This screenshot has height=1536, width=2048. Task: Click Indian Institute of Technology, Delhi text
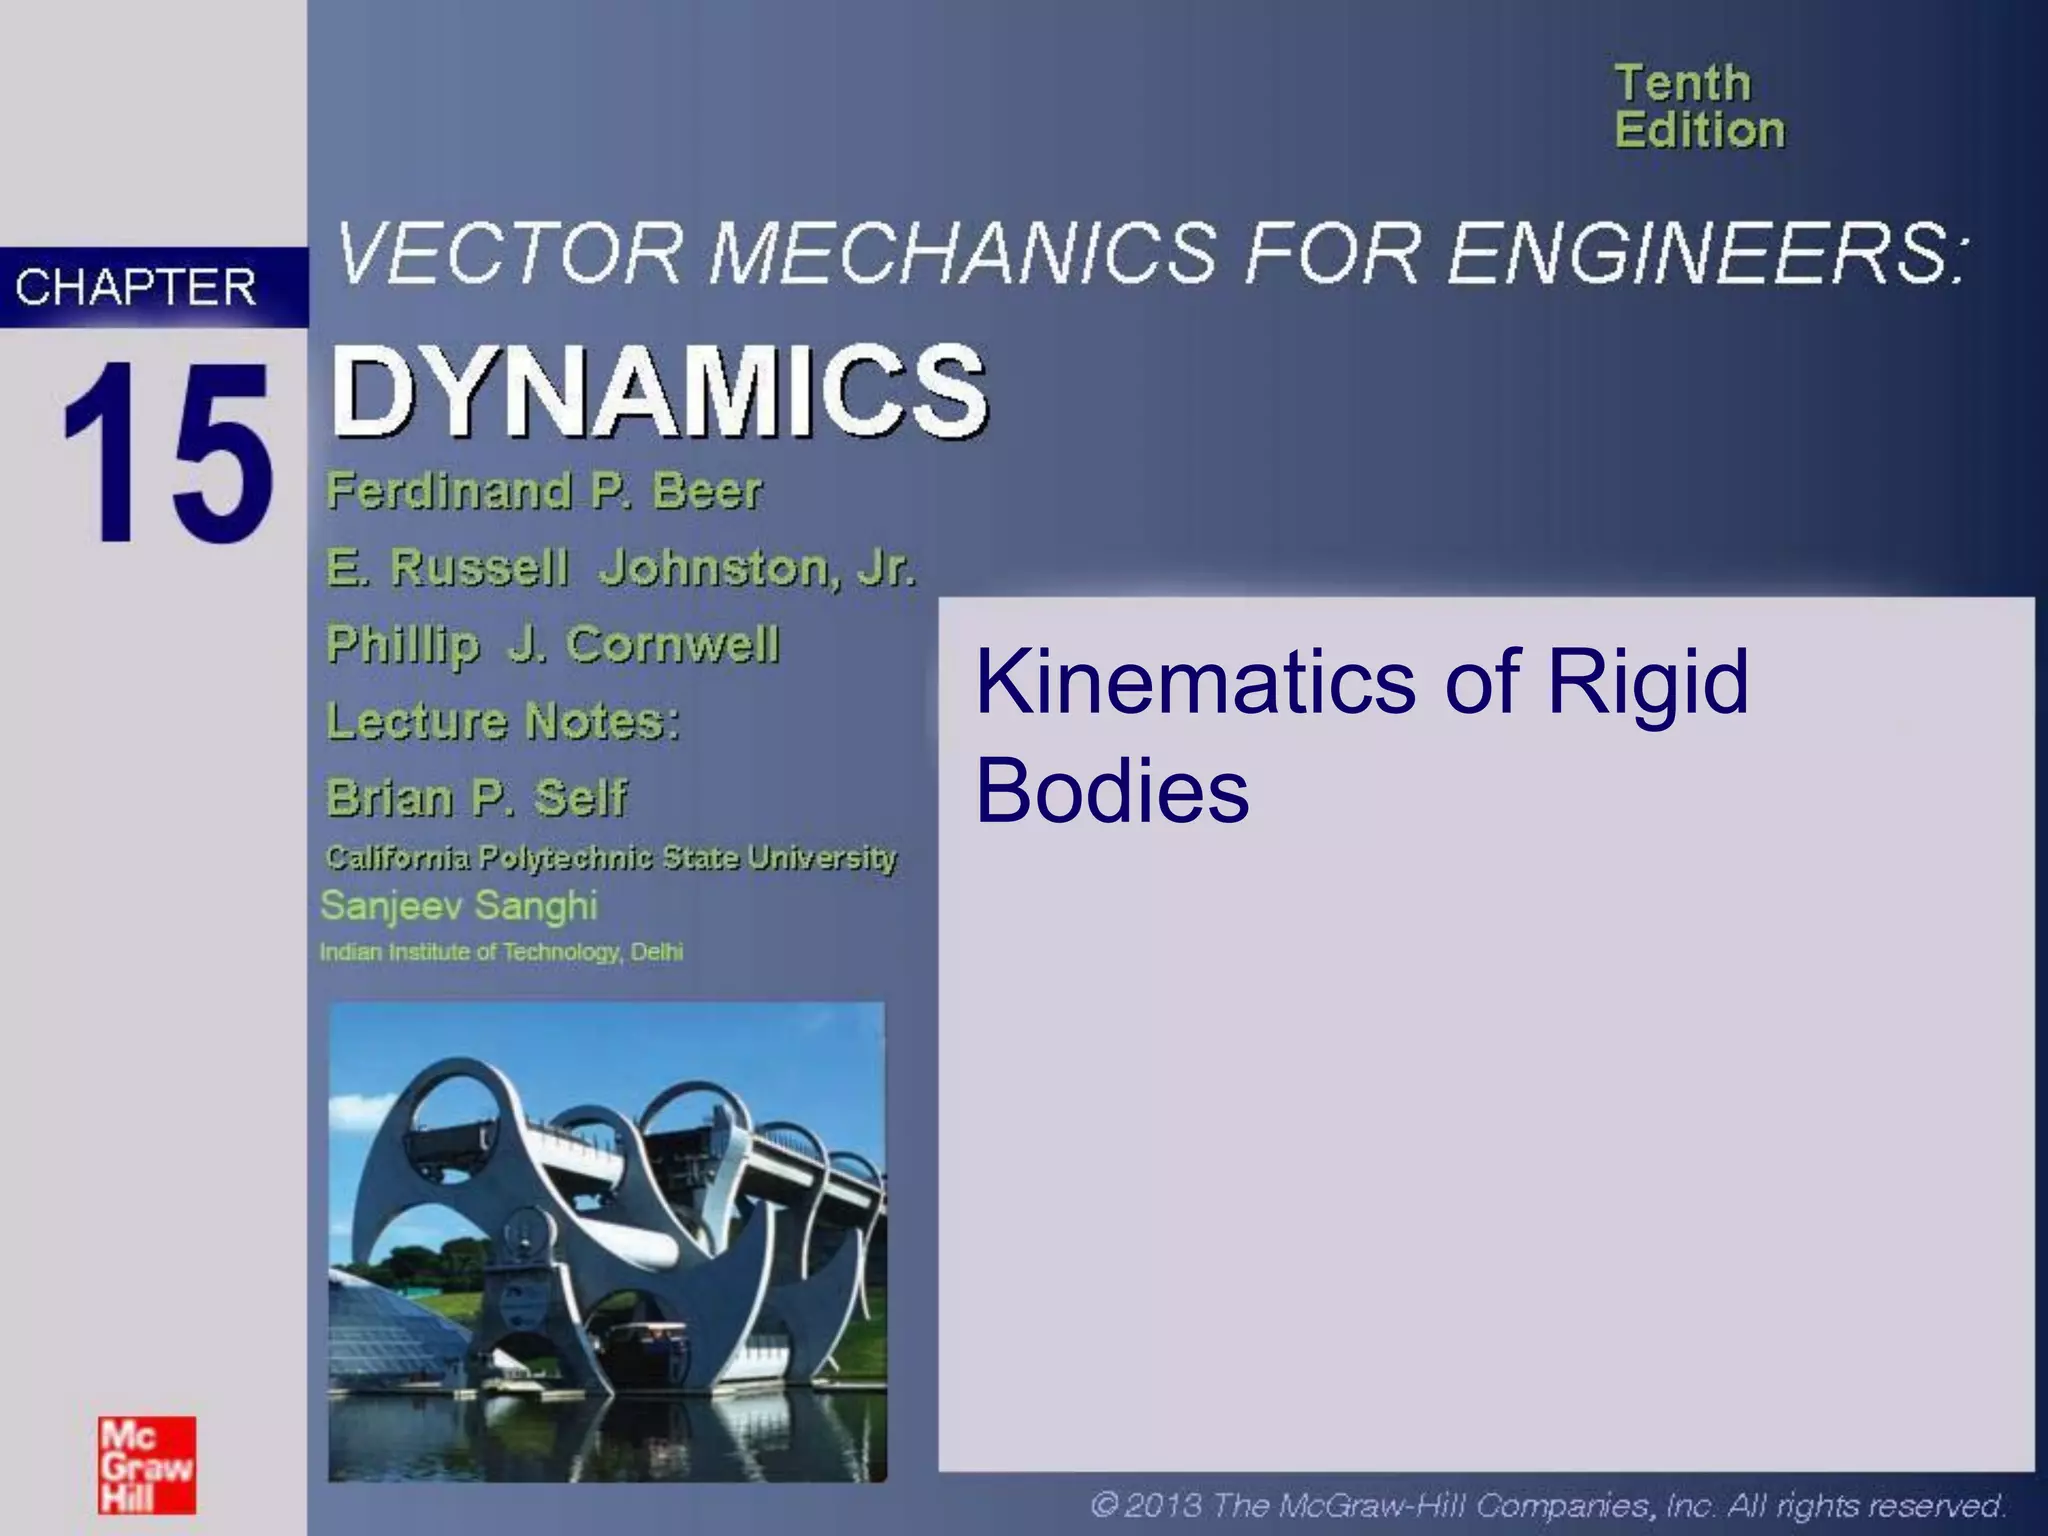click(501, 952)
